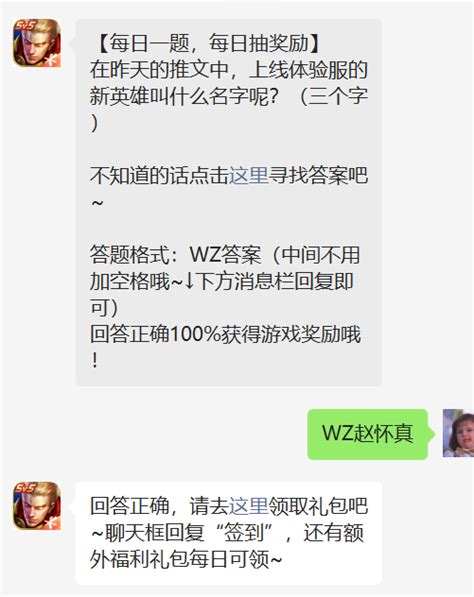Click the ~聊天框回复 text in the white bubble
The image size is (474, 597).
[x=148, y=533]
